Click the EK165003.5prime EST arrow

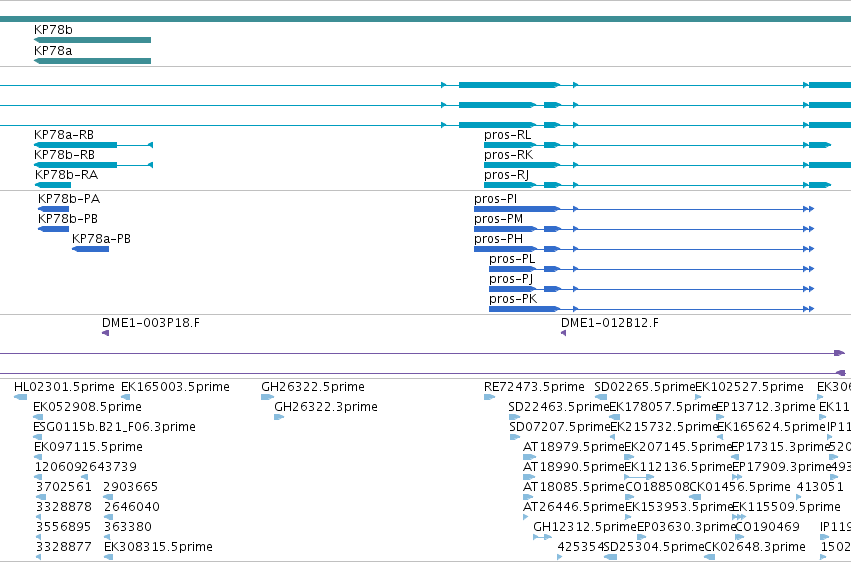[125, 397]
